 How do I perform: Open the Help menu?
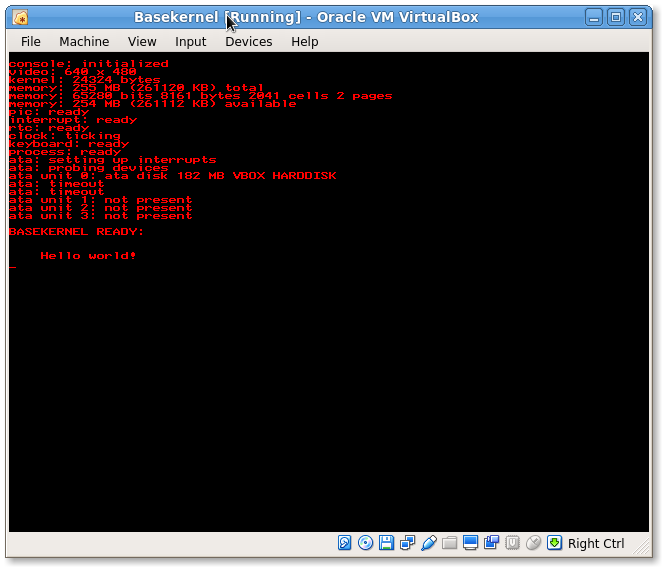[x=304, y=41]
